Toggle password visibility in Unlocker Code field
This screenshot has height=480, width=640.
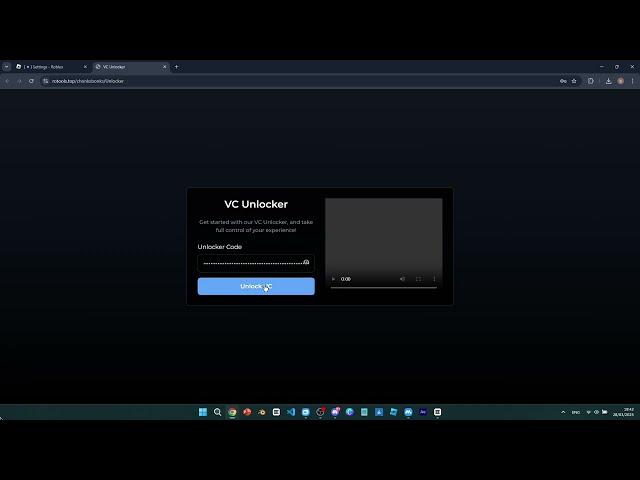tap(306, 263)
